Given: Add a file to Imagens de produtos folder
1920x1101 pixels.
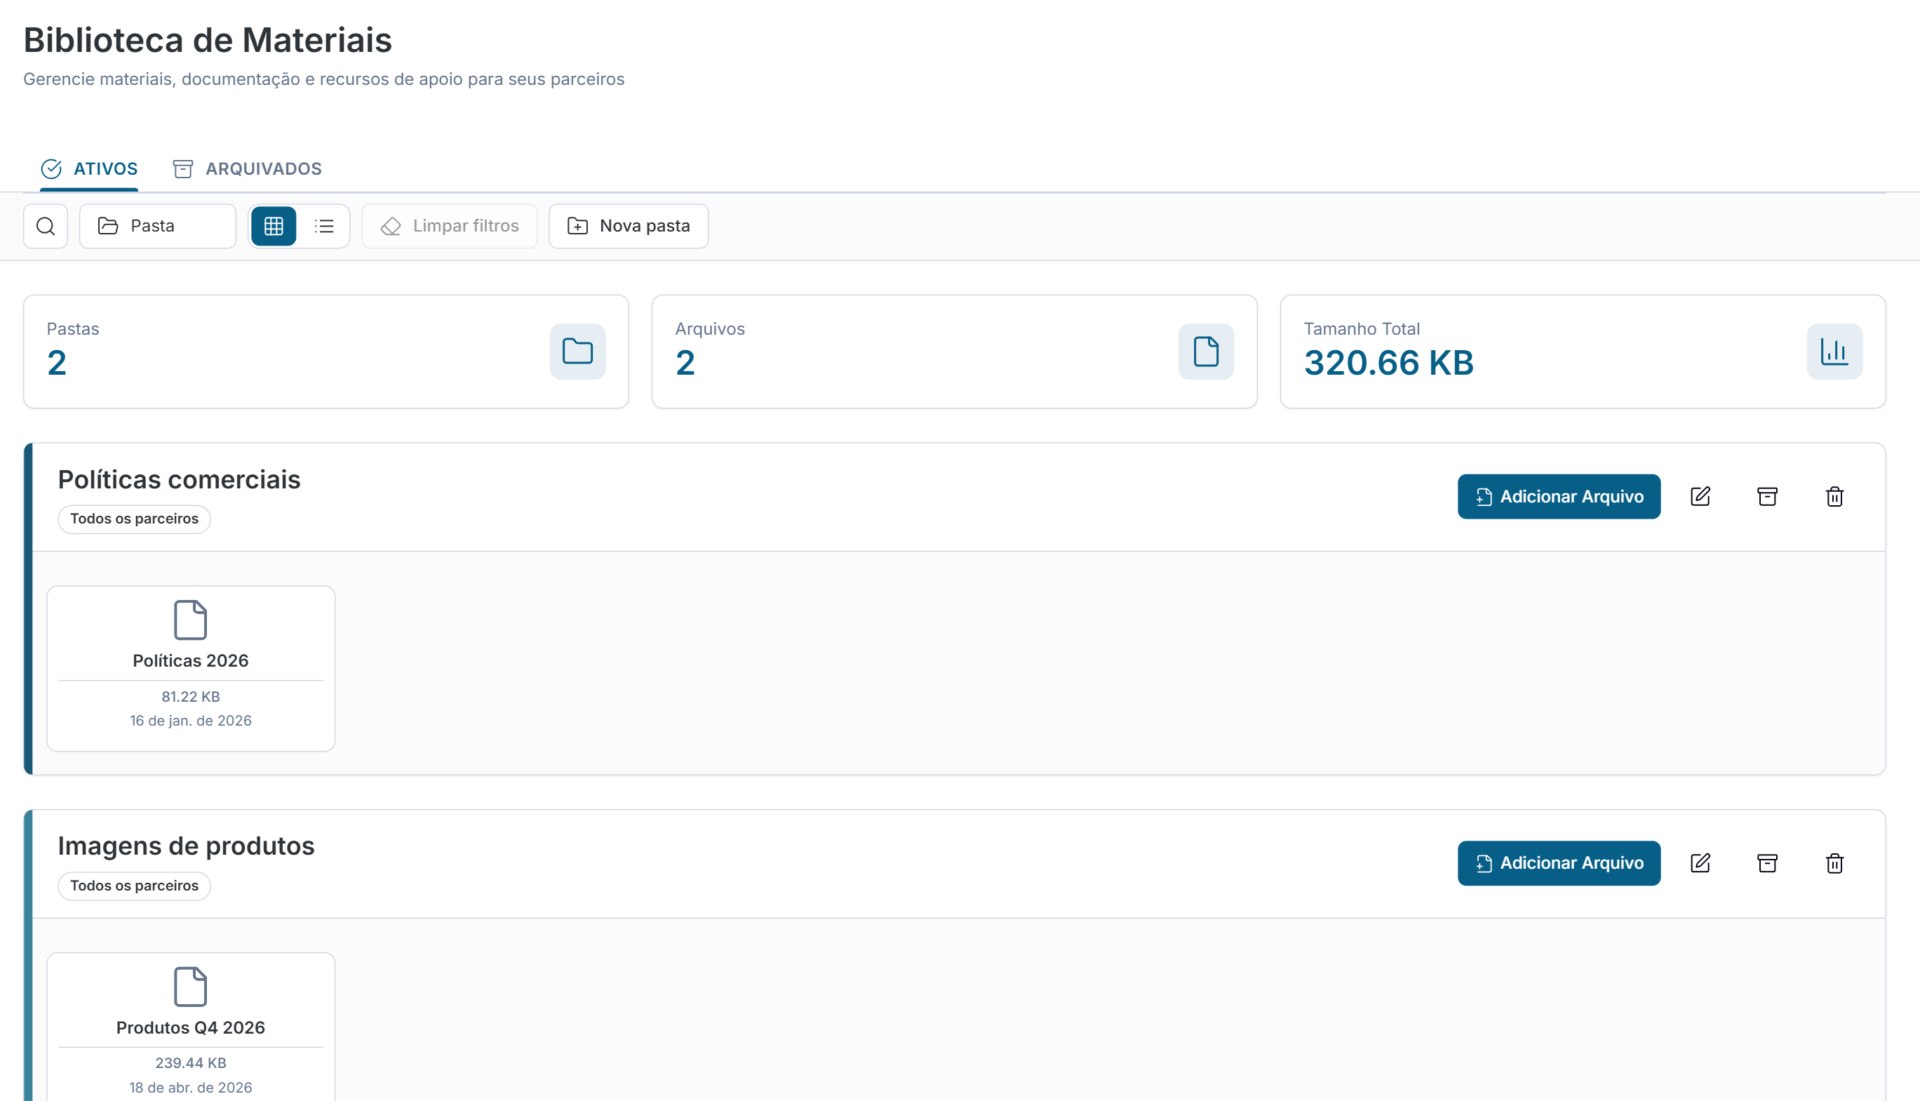Looking at the screenshot, I should coord(1559,863).
